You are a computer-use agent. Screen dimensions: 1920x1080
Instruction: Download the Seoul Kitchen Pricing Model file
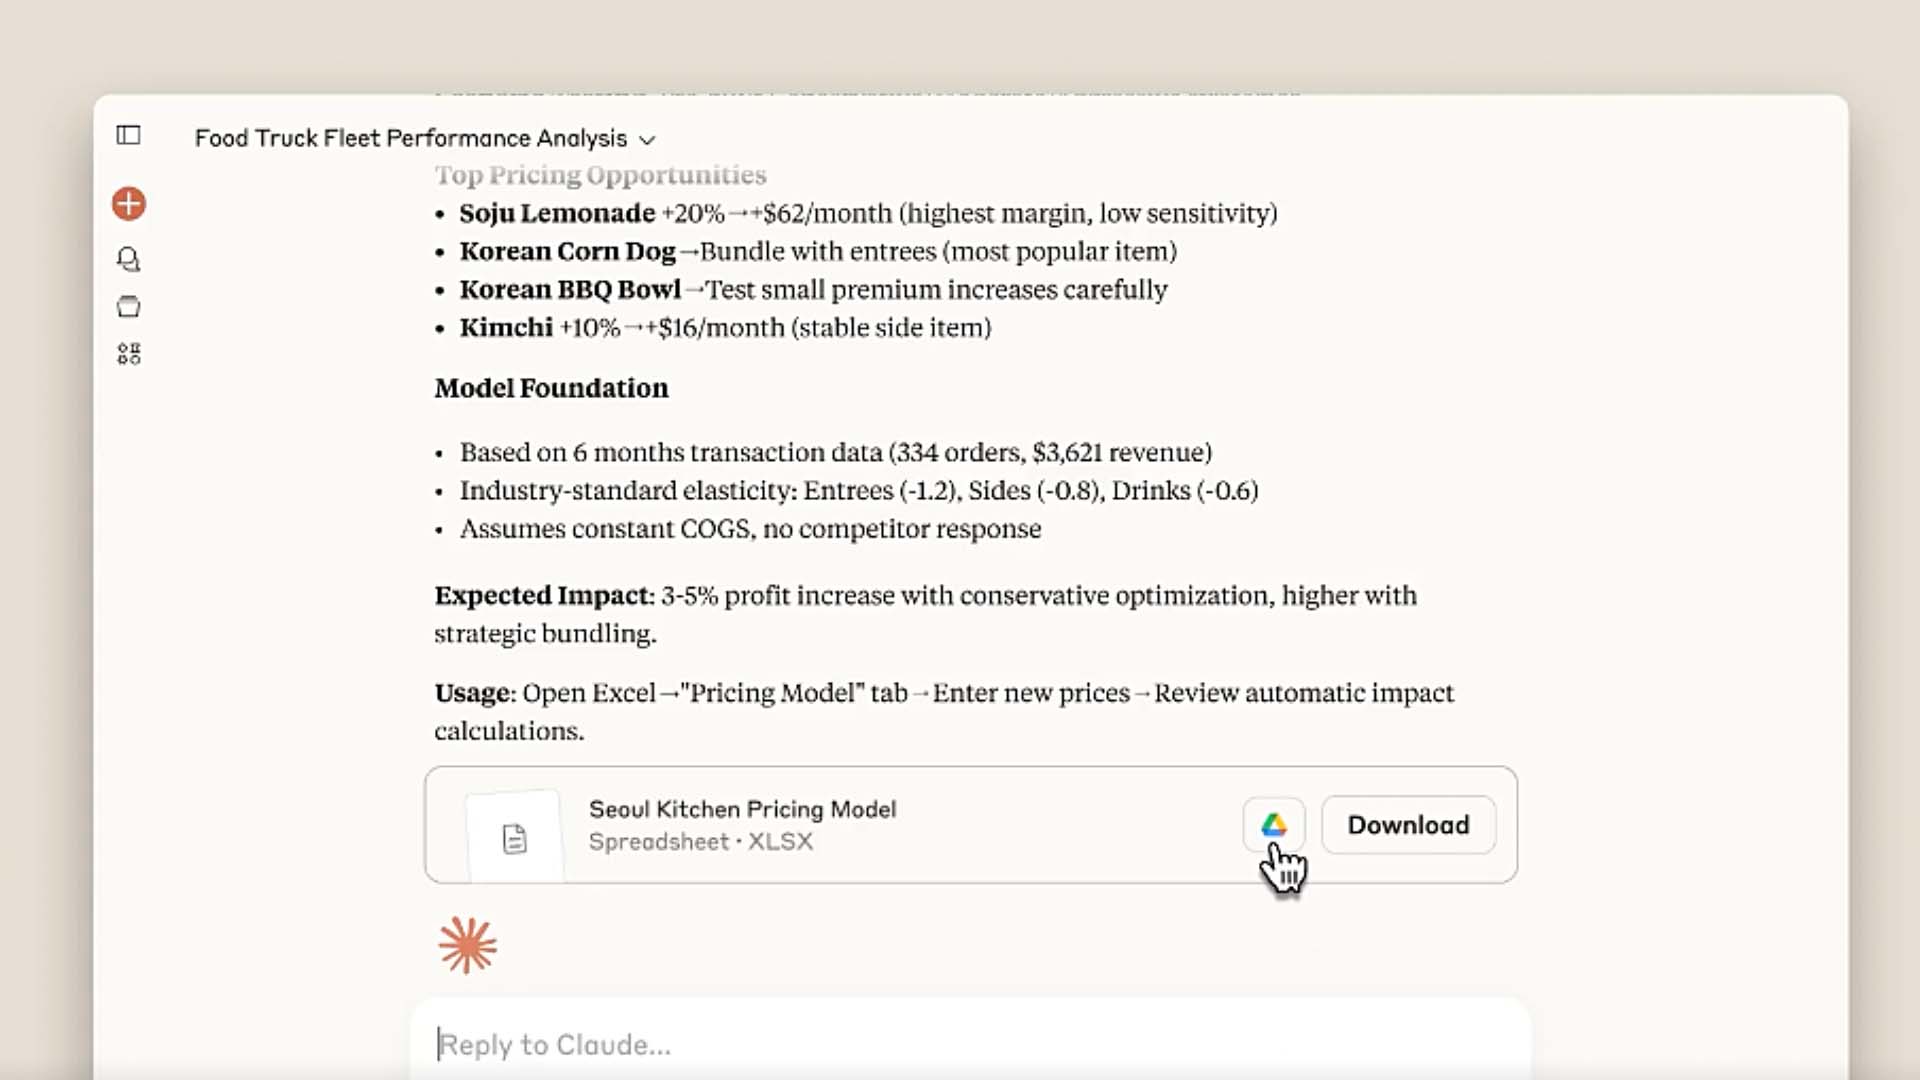tap(1408, 825)
